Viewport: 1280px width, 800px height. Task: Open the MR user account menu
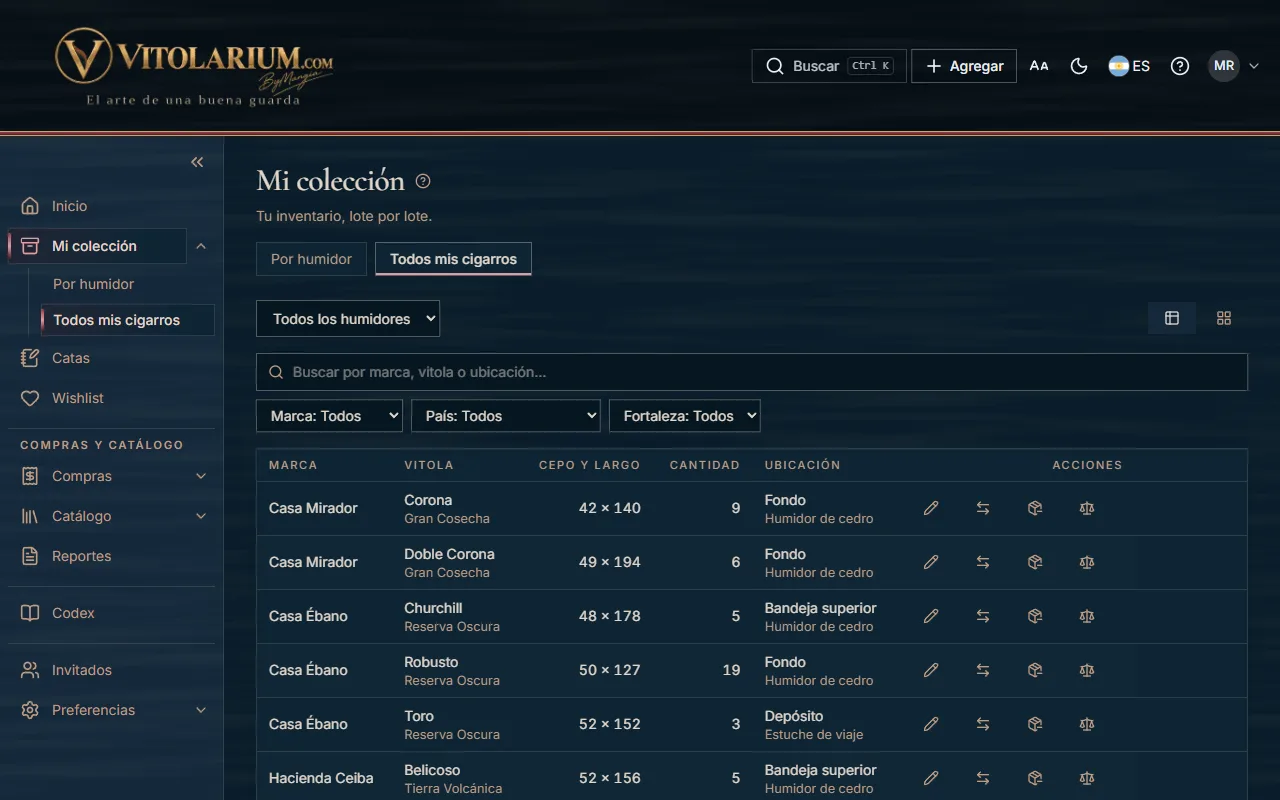(x=1233, y=66)
